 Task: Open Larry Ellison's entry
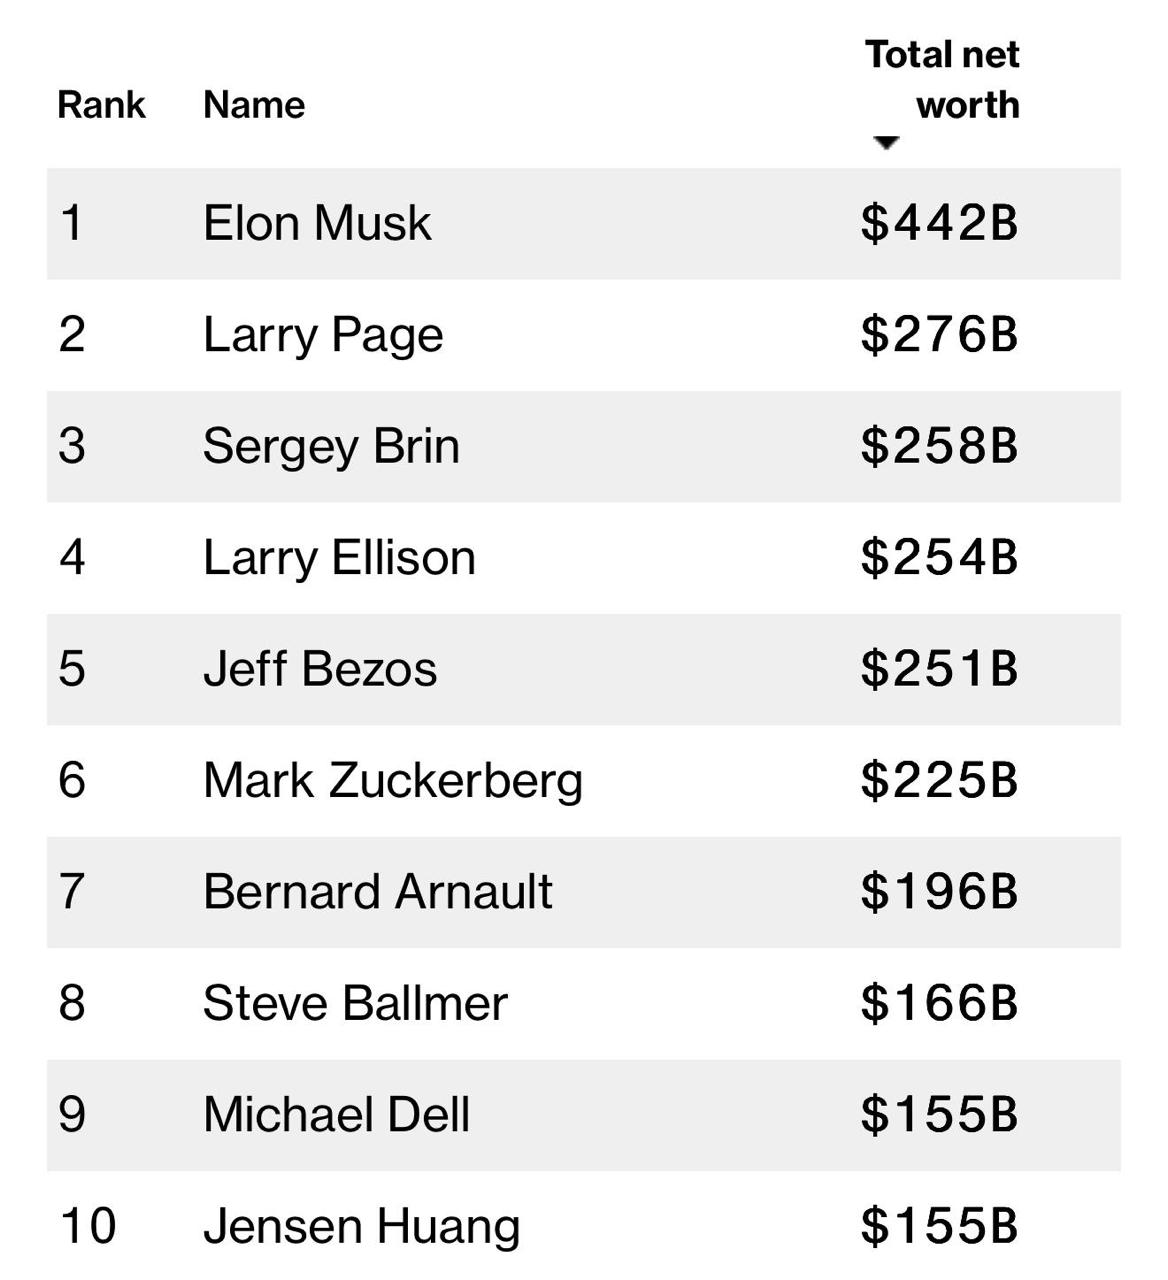coord(339,558)
